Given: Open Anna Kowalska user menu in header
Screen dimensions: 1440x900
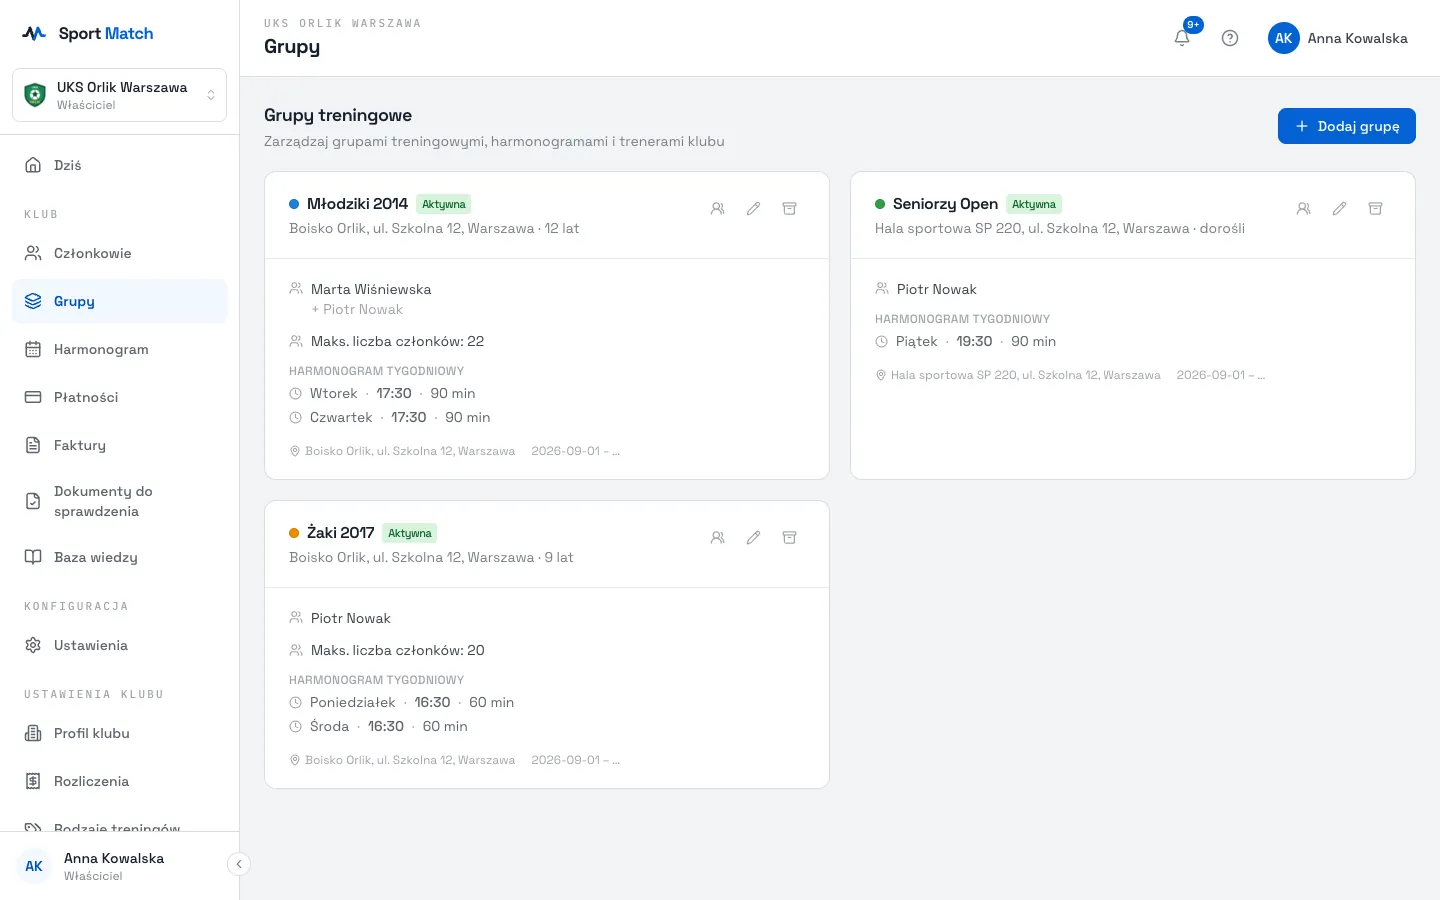Looking at the screenshot, I should [x=1338, y=38].
